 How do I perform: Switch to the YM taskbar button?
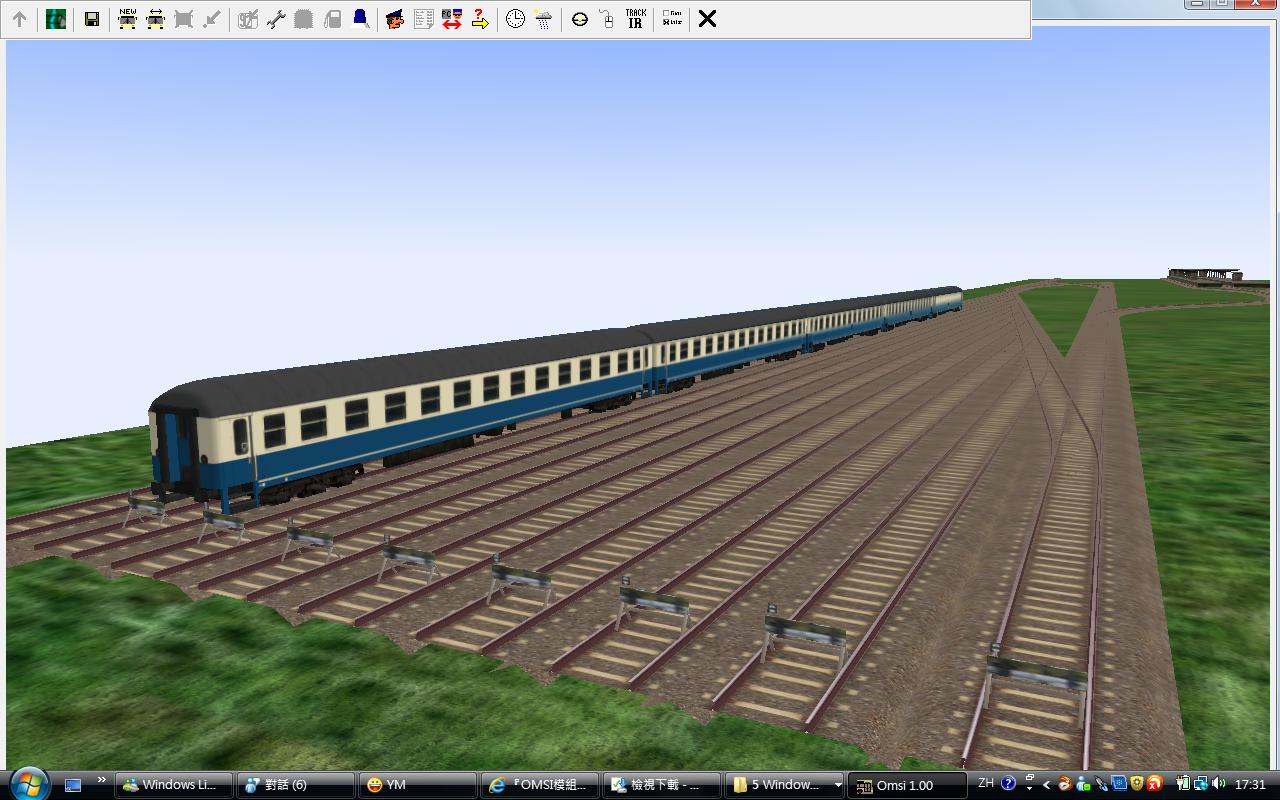418,785
